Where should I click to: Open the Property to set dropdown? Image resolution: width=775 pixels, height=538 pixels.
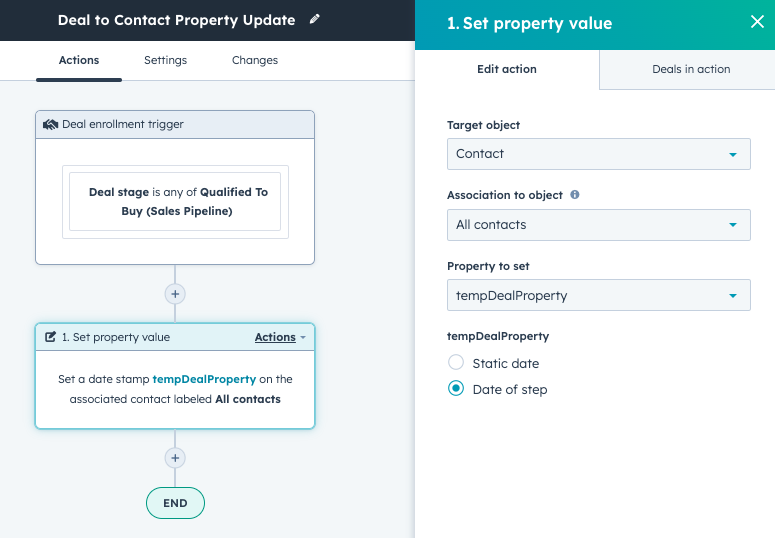coord(599,295)
